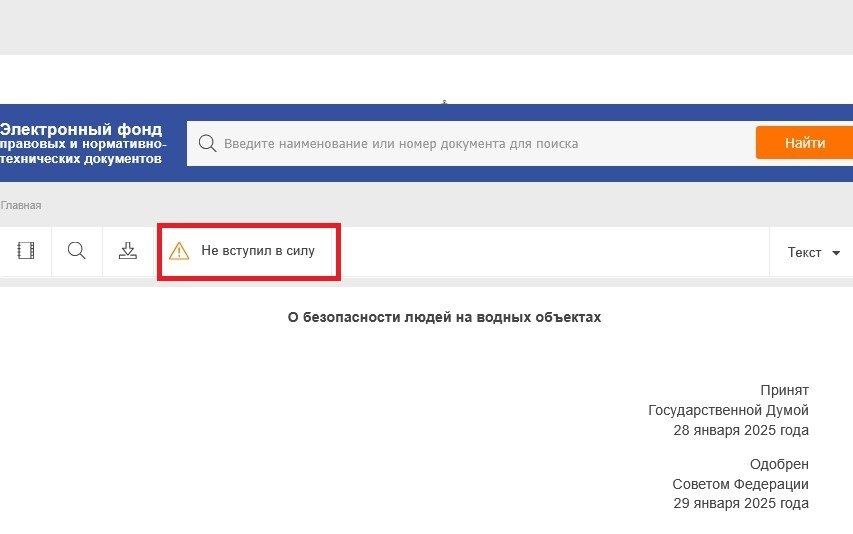
Task: Click the Государственной Думой text
Action: coord(728,410)
